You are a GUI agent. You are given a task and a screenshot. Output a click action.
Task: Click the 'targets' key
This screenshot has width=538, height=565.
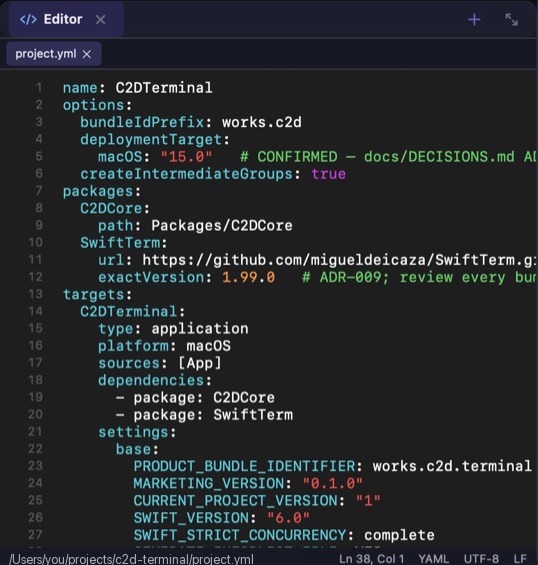coord(93,295)
